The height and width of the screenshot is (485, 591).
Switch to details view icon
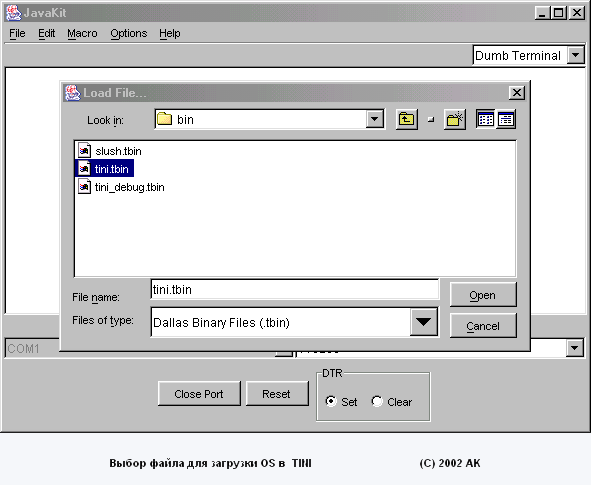pyautogui.click(x=506, y=119)
